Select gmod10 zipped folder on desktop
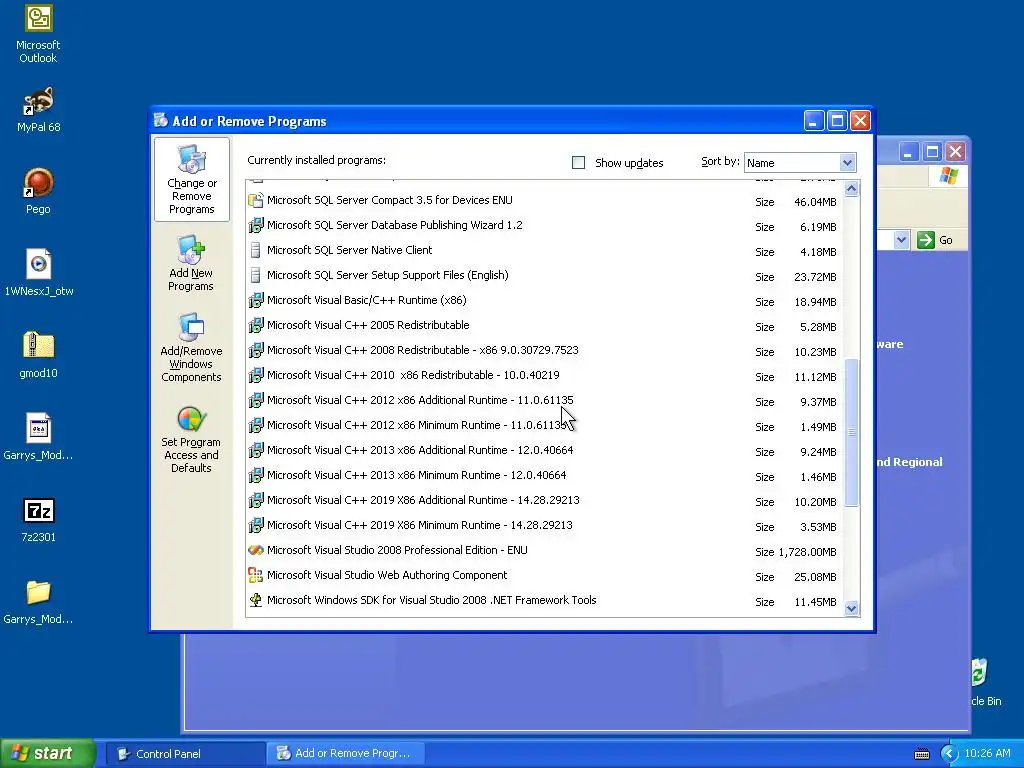The width and height of the screenshot is (1024, 768). point(38,355)
